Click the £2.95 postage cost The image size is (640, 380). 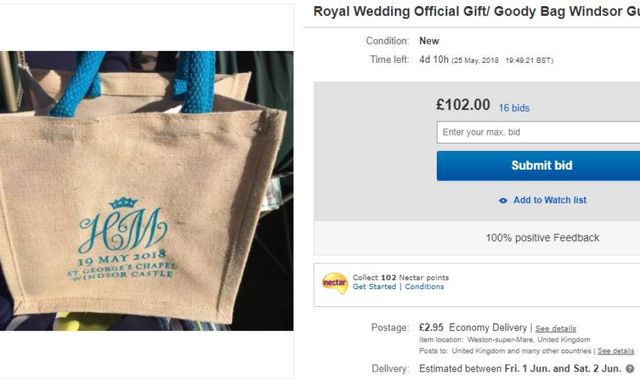(431, 327)
